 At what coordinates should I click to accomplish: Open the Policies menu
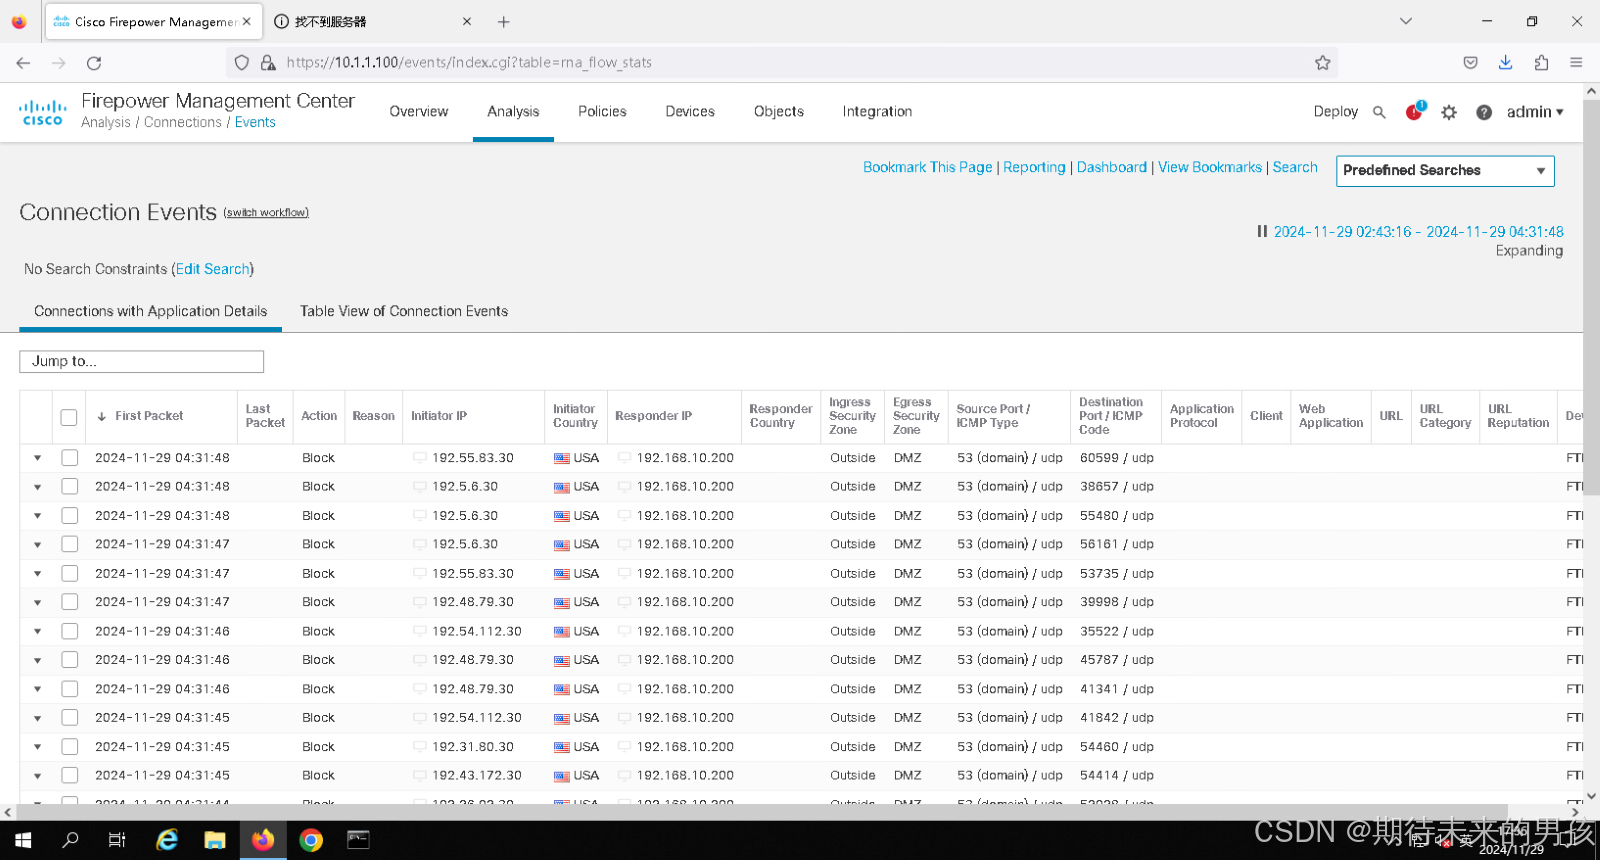coord(602,111)
